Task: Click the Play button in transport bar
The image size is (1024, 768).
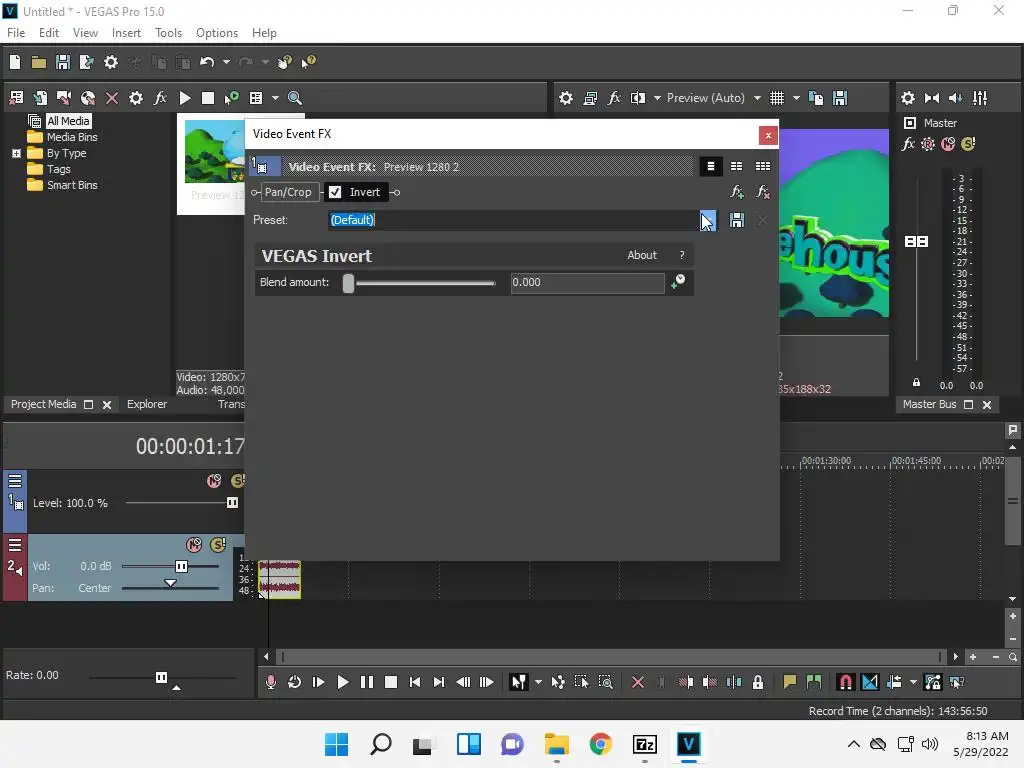Action: [x=342, y=682]
